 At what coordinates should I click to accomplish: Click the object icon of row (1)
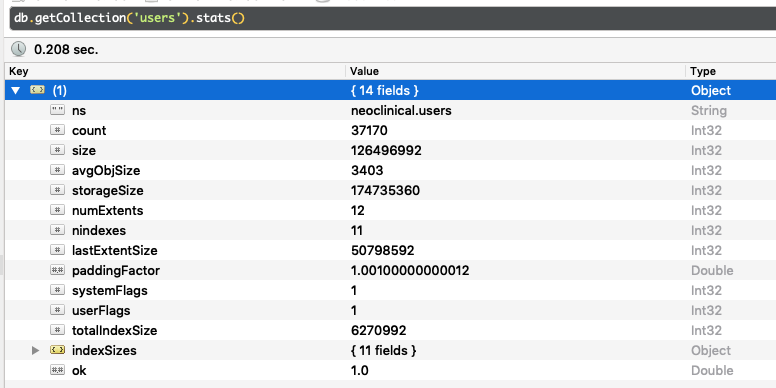pyautogui.click(x=38, y=90)
